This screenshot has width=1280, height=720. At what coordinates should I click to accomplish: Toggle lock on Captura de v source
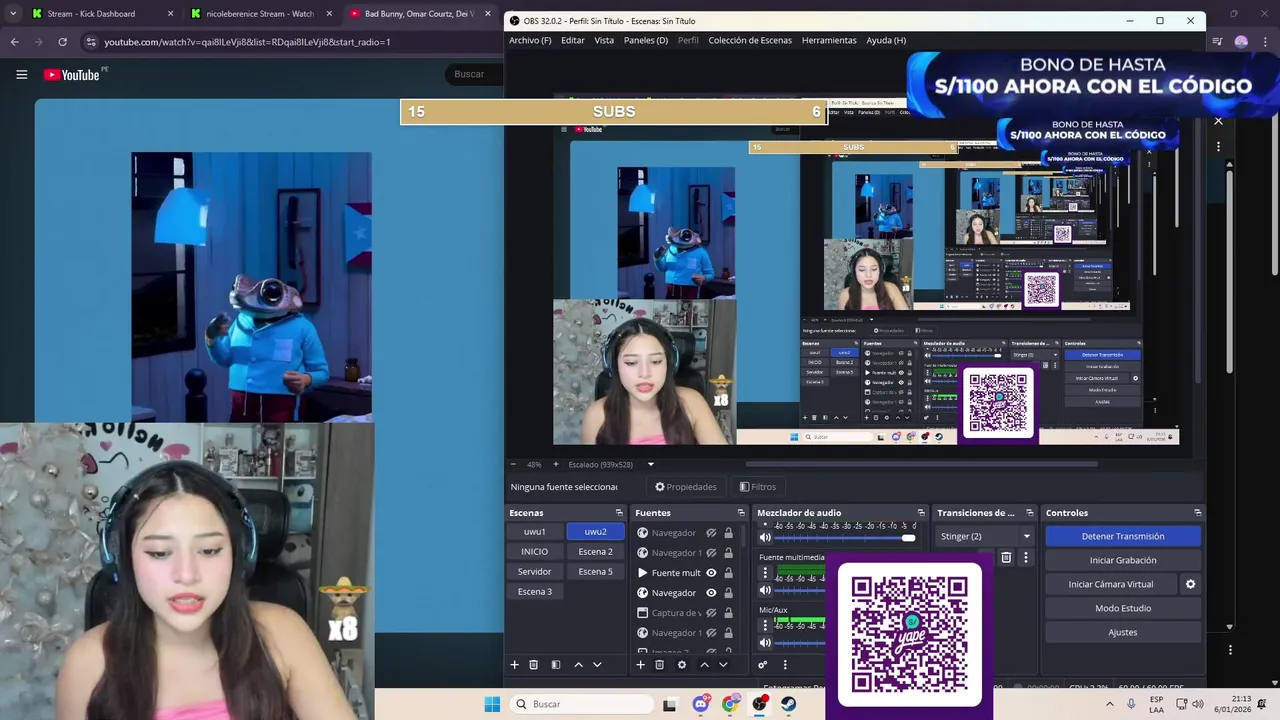click(x=728, y=613)
